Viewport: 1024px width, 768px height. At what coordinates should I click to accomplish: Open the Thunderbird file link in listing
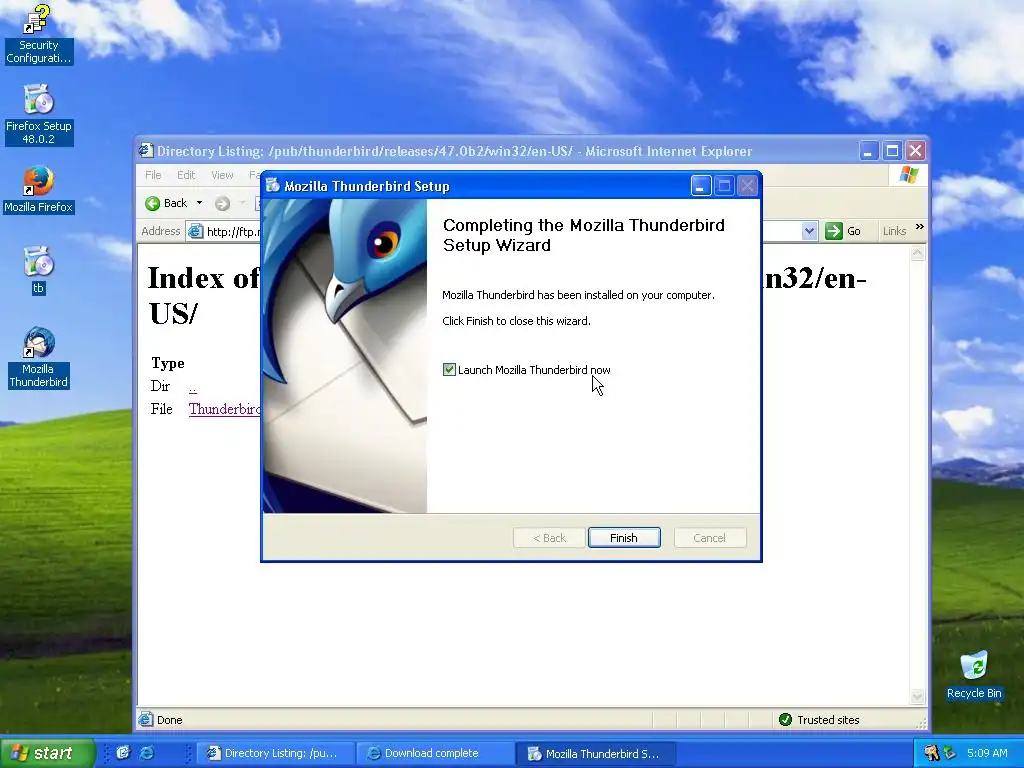(225, 409)
